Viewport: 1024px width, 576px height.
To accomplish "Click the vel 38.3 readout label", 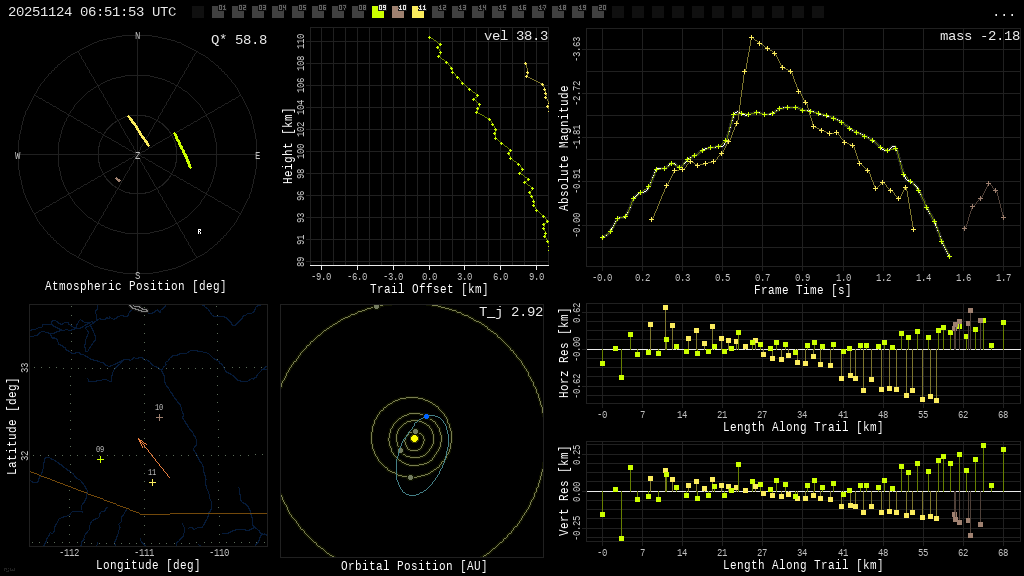I will point(516,36).
